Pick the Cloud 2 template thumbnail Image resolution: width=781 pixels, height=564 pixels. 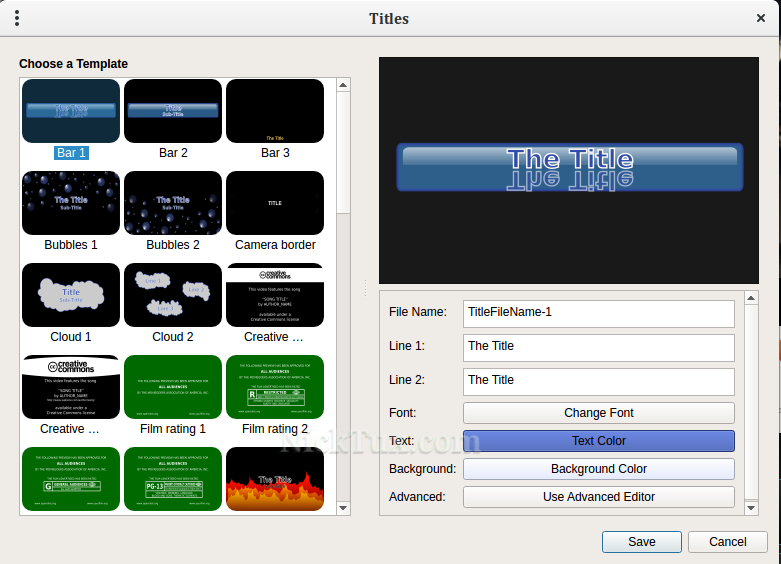173,295
